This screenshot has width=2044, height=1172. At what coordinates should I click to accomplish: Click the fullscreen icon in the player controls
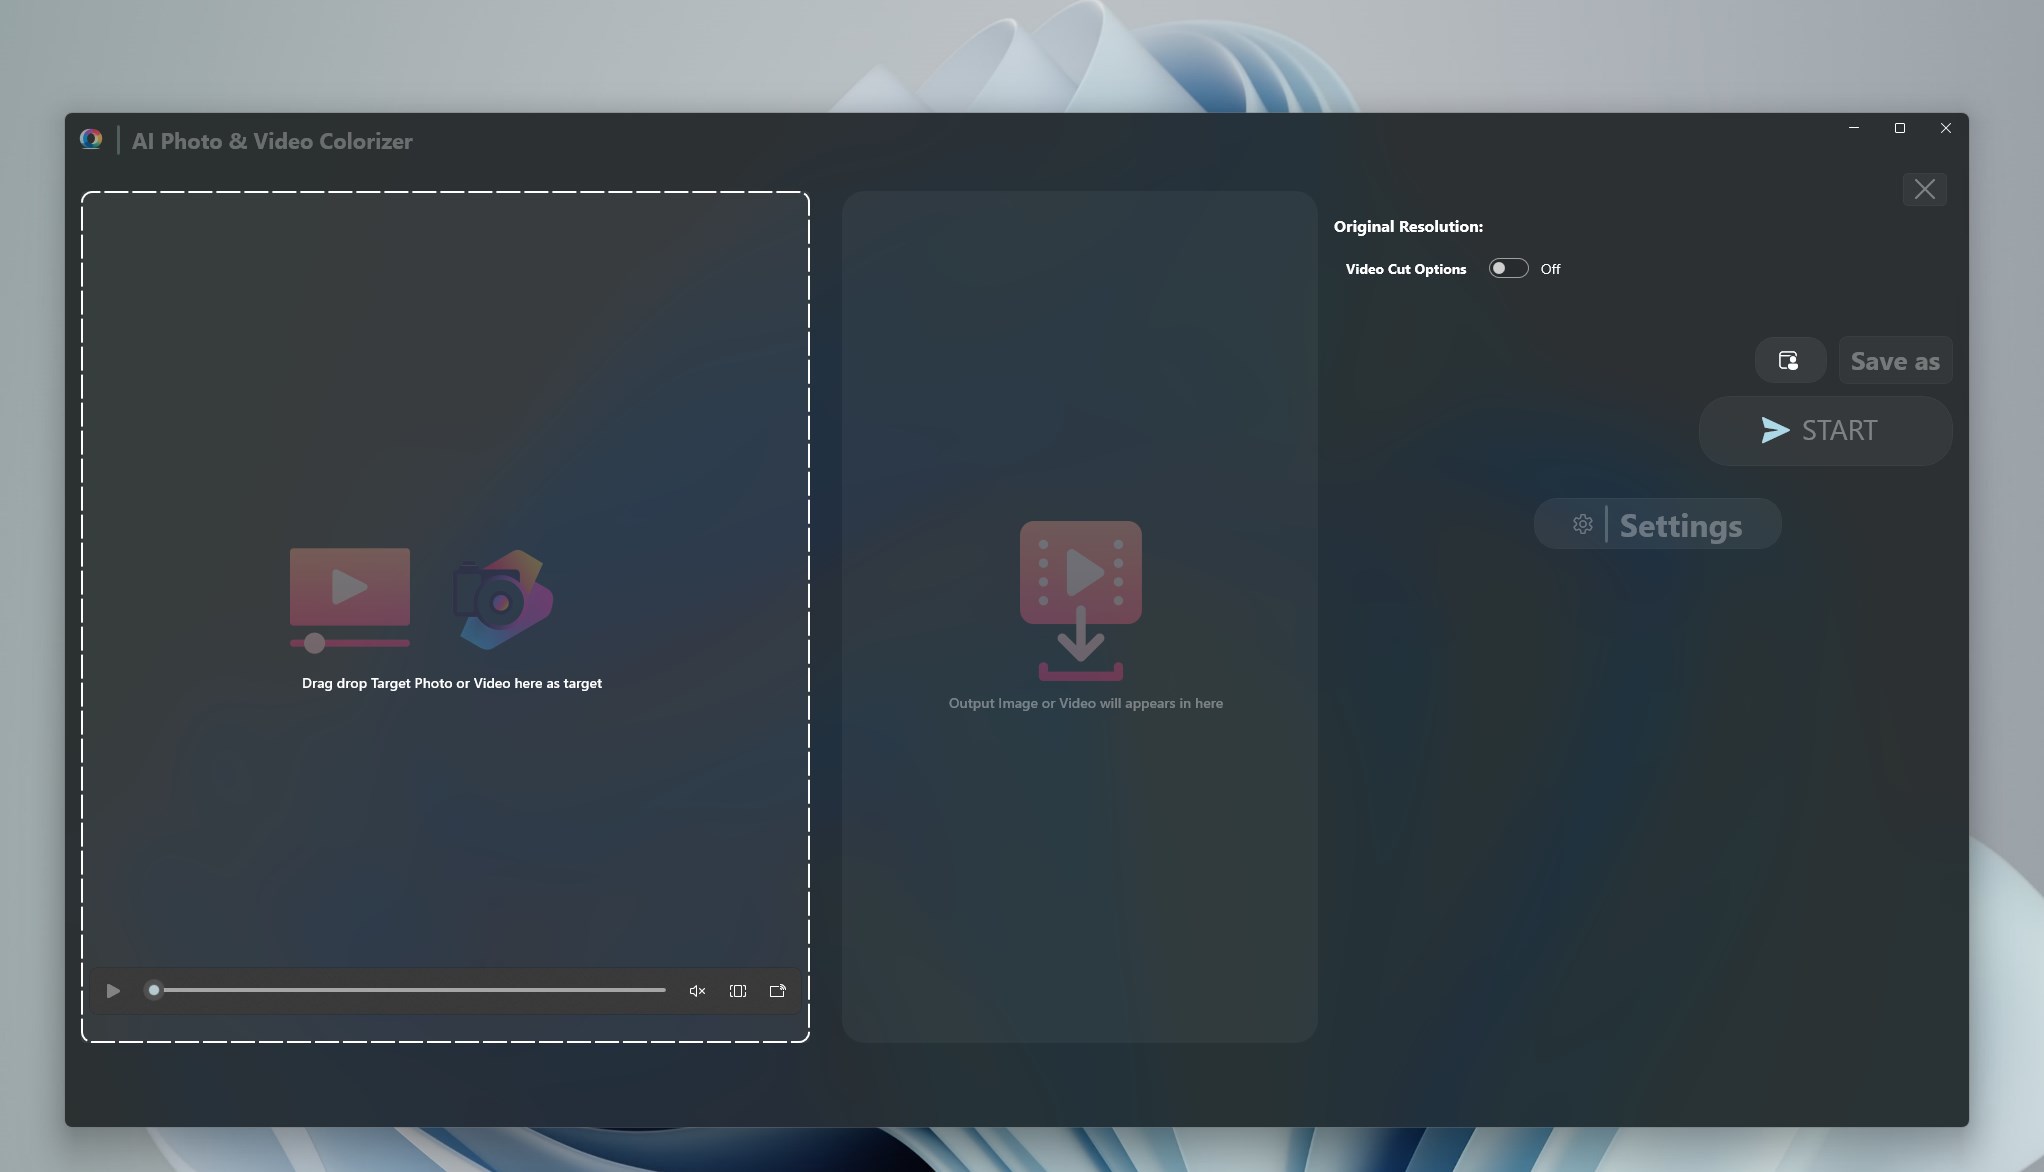tap(738, 991)
